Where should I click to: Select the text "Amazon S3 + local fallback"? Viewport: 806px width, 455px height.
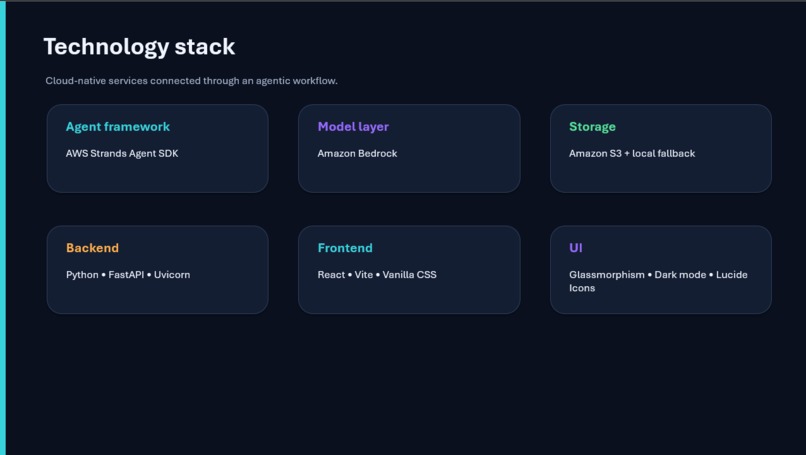tap(632, 153)
